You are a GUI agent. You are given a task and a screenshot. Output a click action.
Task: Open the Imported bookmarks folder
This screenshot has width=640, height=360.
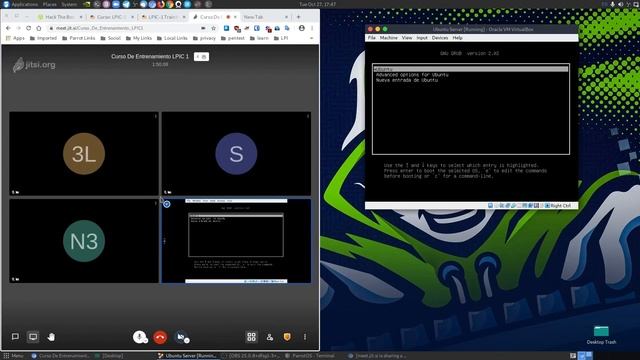pyautogui.click(x=43, y=38)
